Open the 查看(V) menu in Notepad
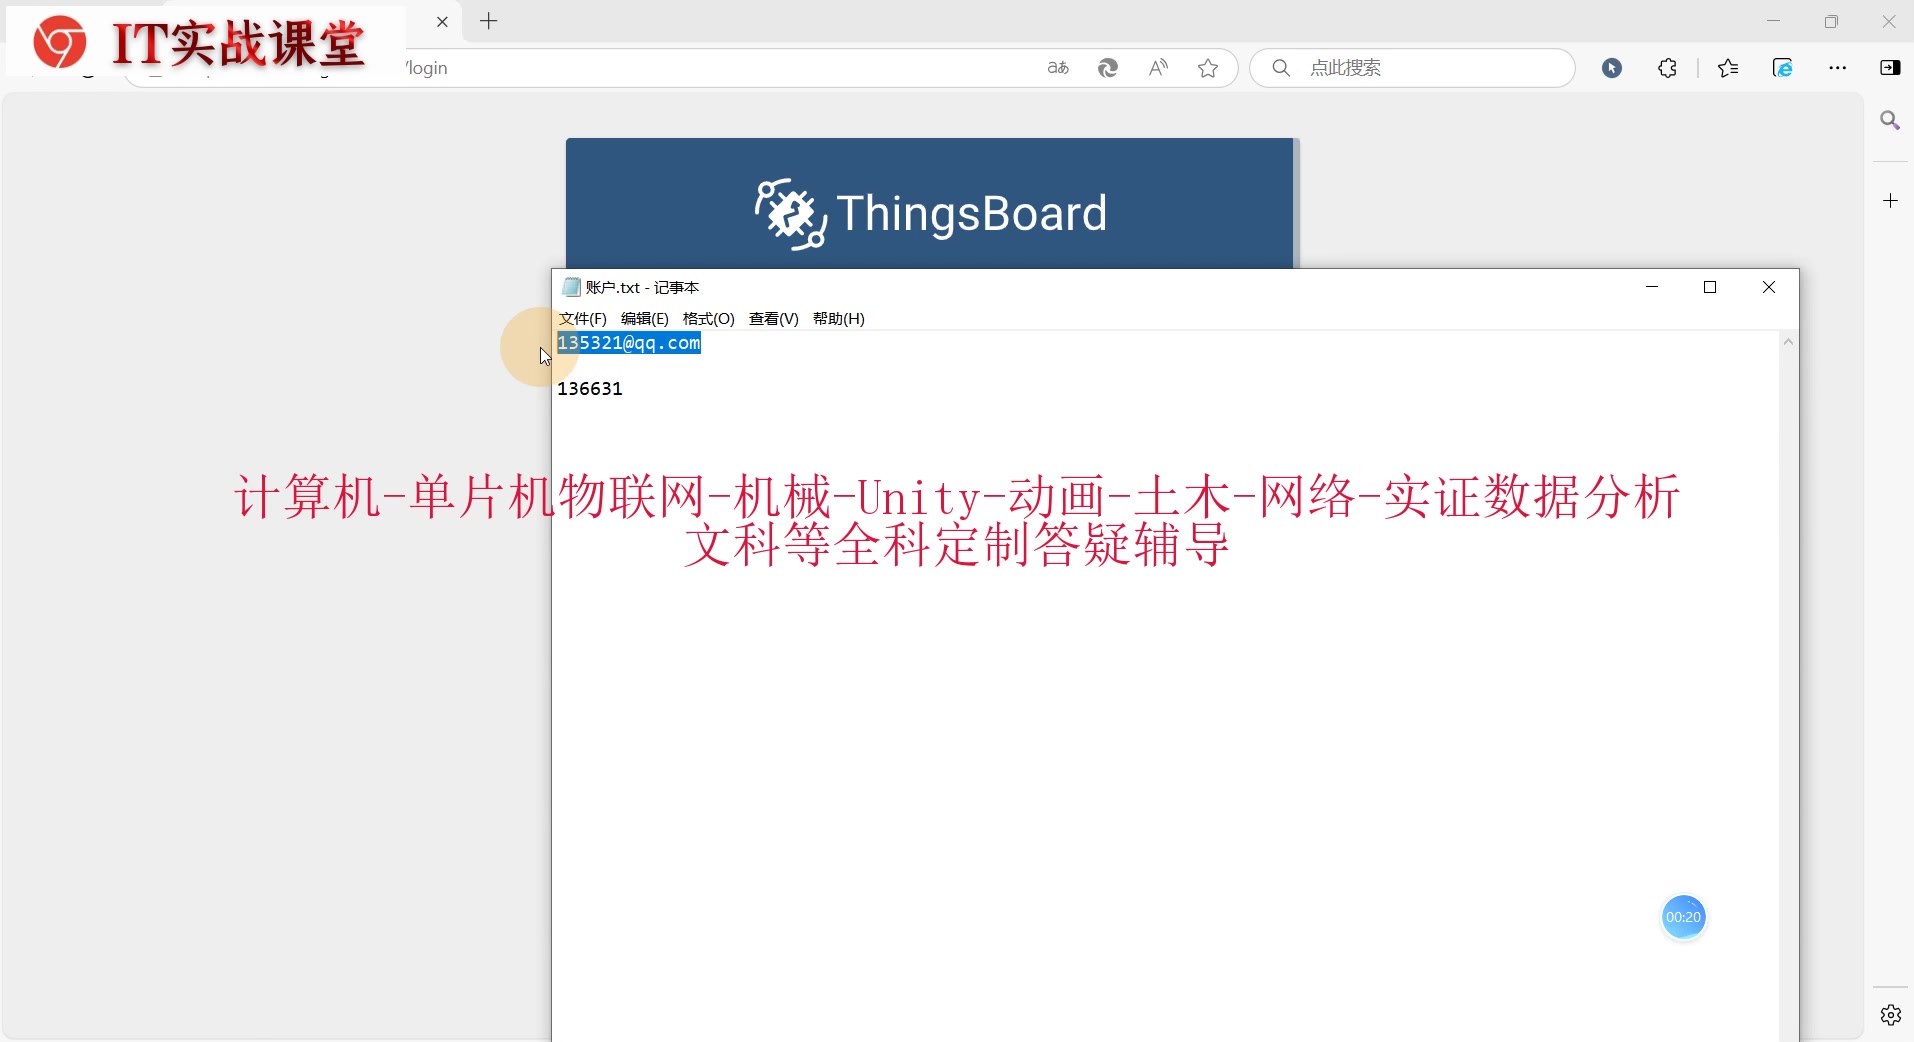The width and height of the screenshot is (1914, 1042). 773,318
